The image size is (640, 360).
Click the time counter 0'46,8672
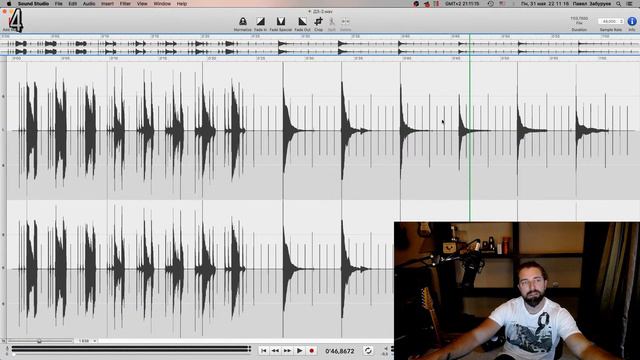(x=340, y=351)
